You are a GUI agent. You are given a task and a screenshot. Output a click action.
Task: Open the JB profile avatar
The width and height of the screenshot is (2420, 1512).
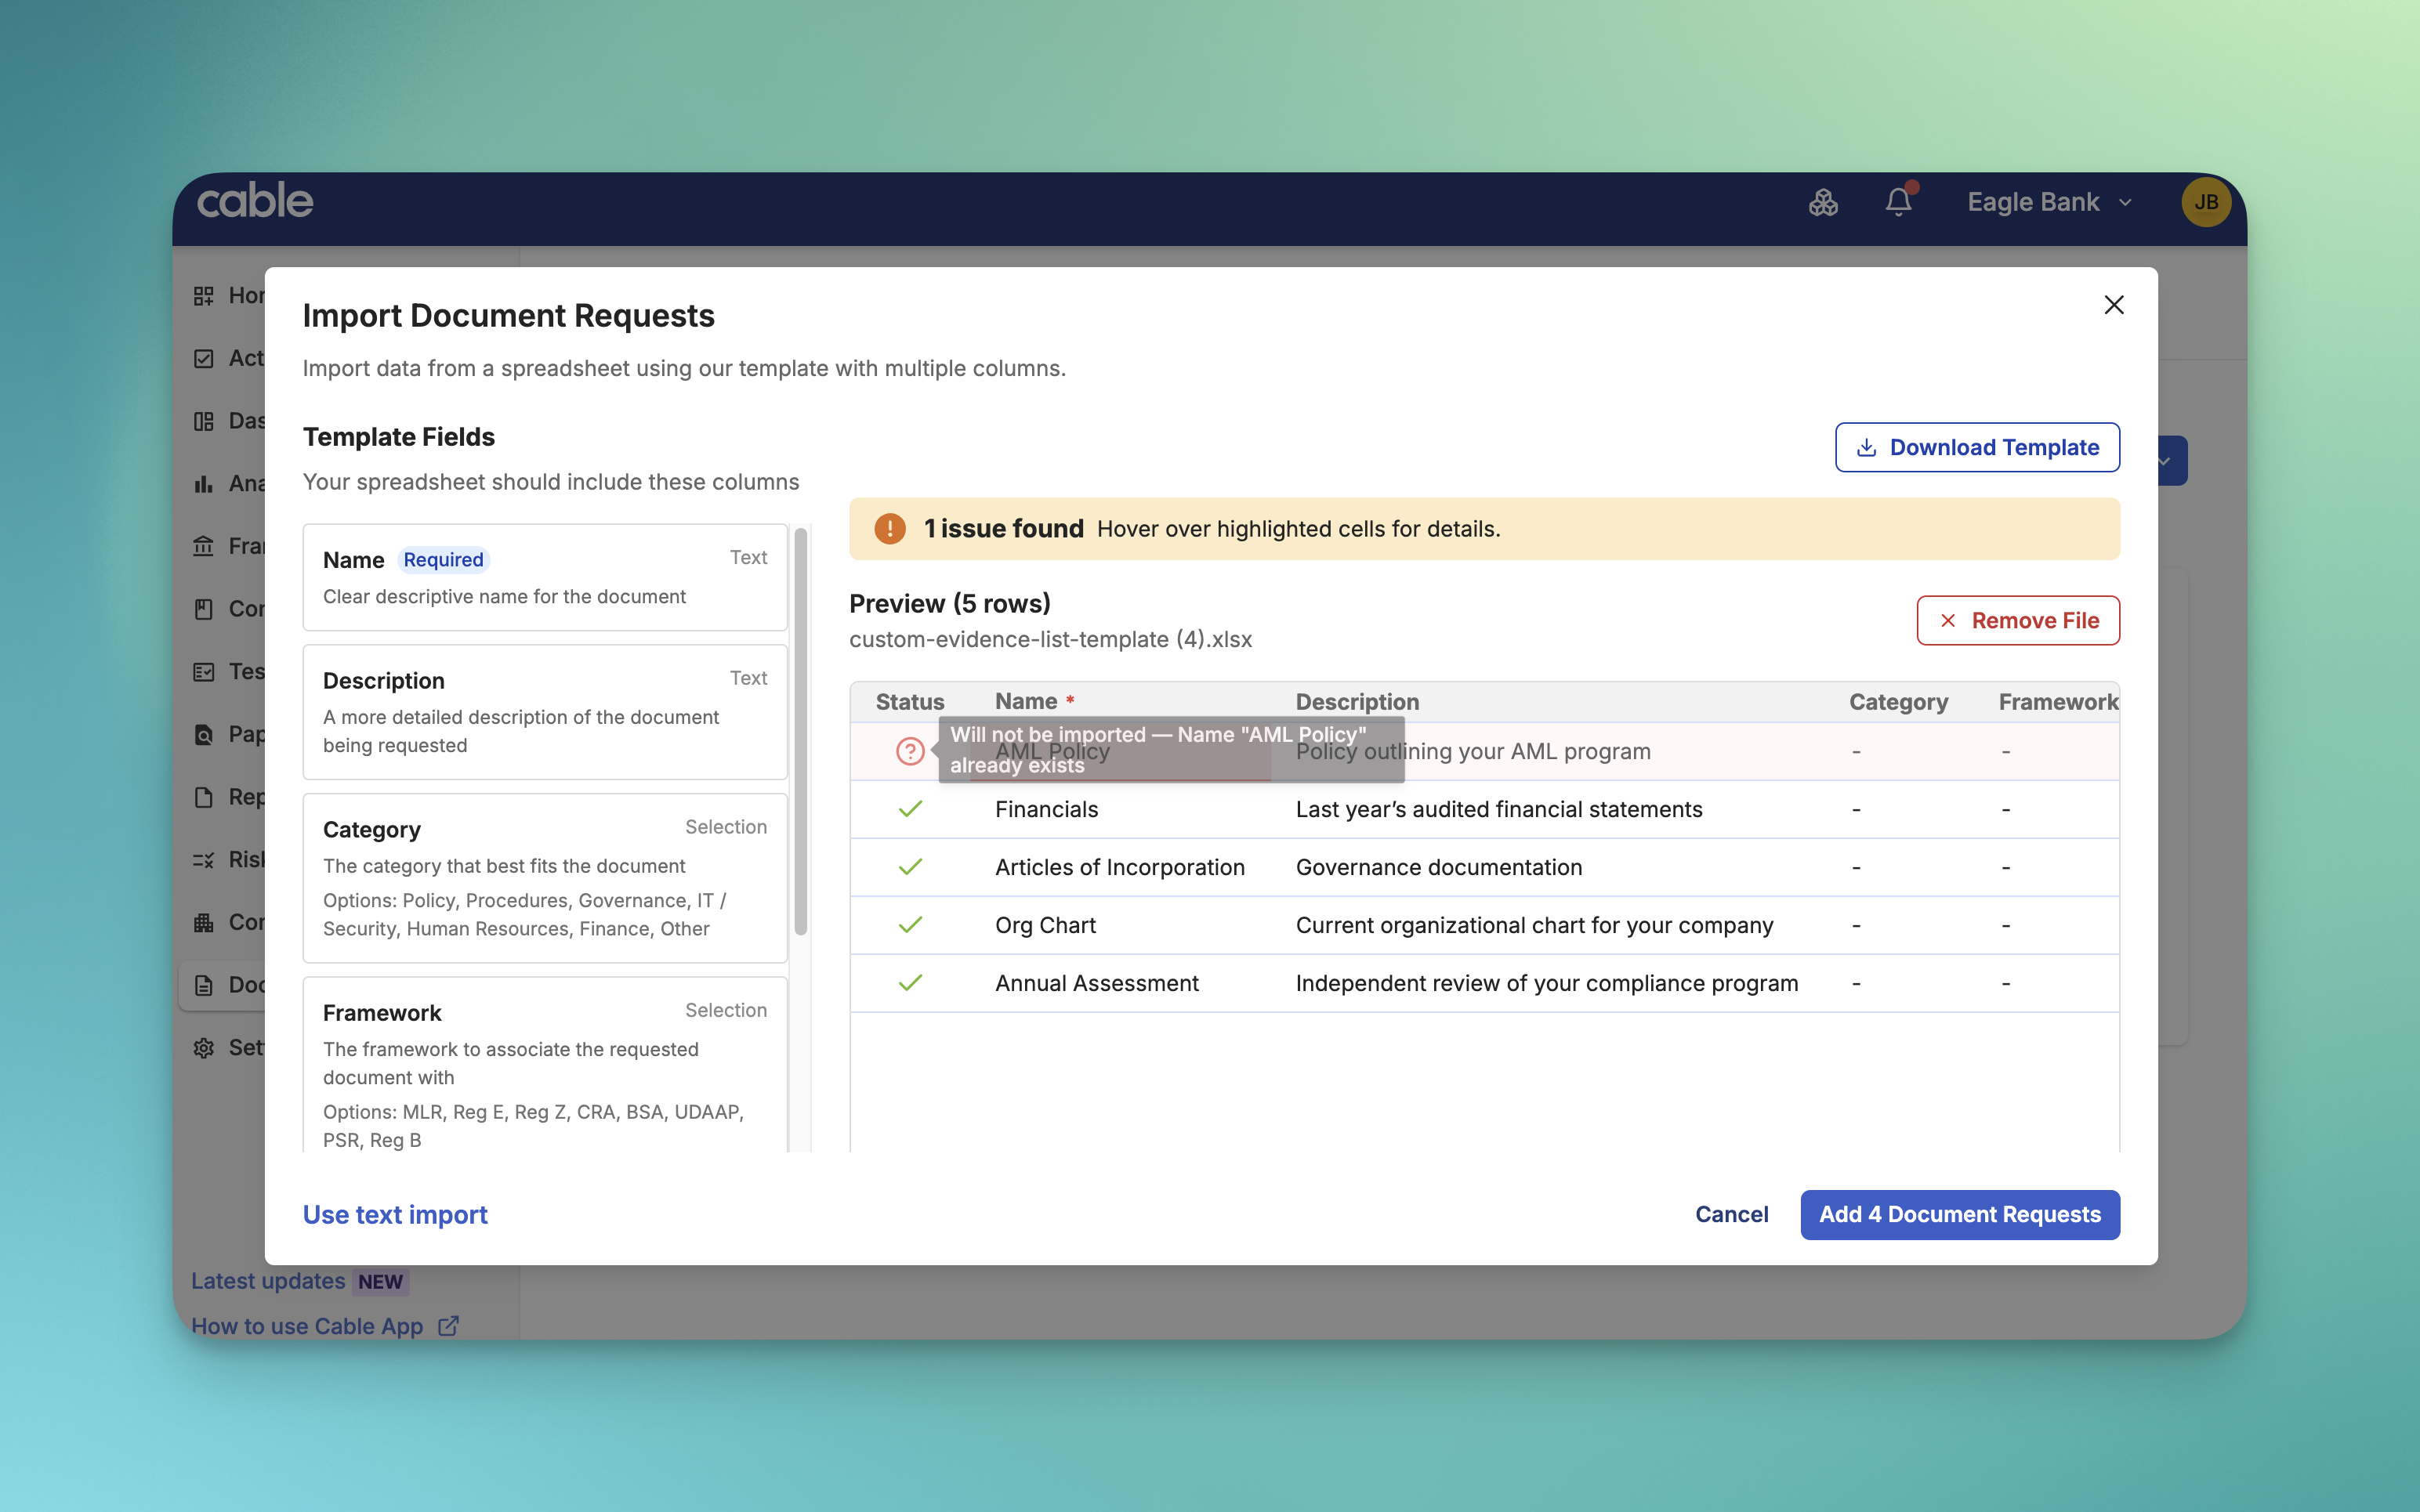pyautogui.click(x=2205, y=201)
